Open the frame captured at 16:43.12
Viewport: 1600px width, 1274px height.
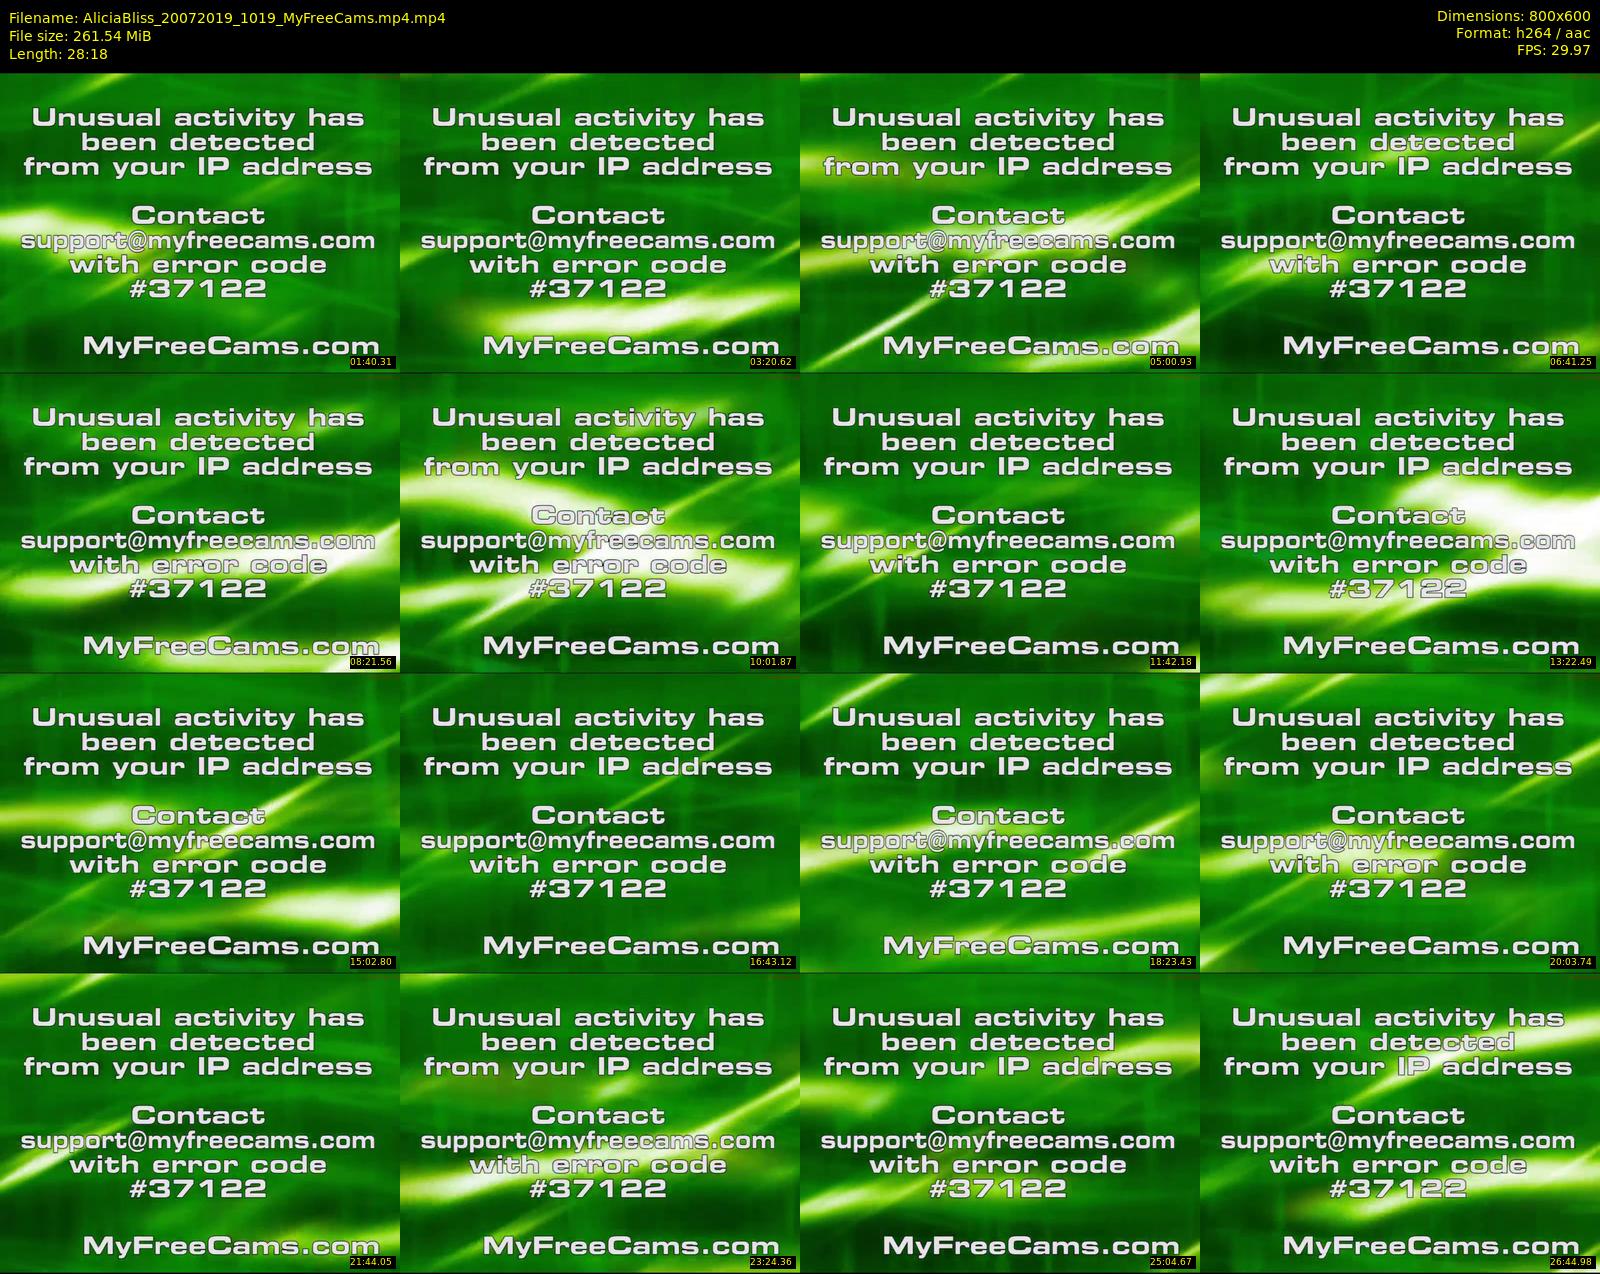click(599, 822)
